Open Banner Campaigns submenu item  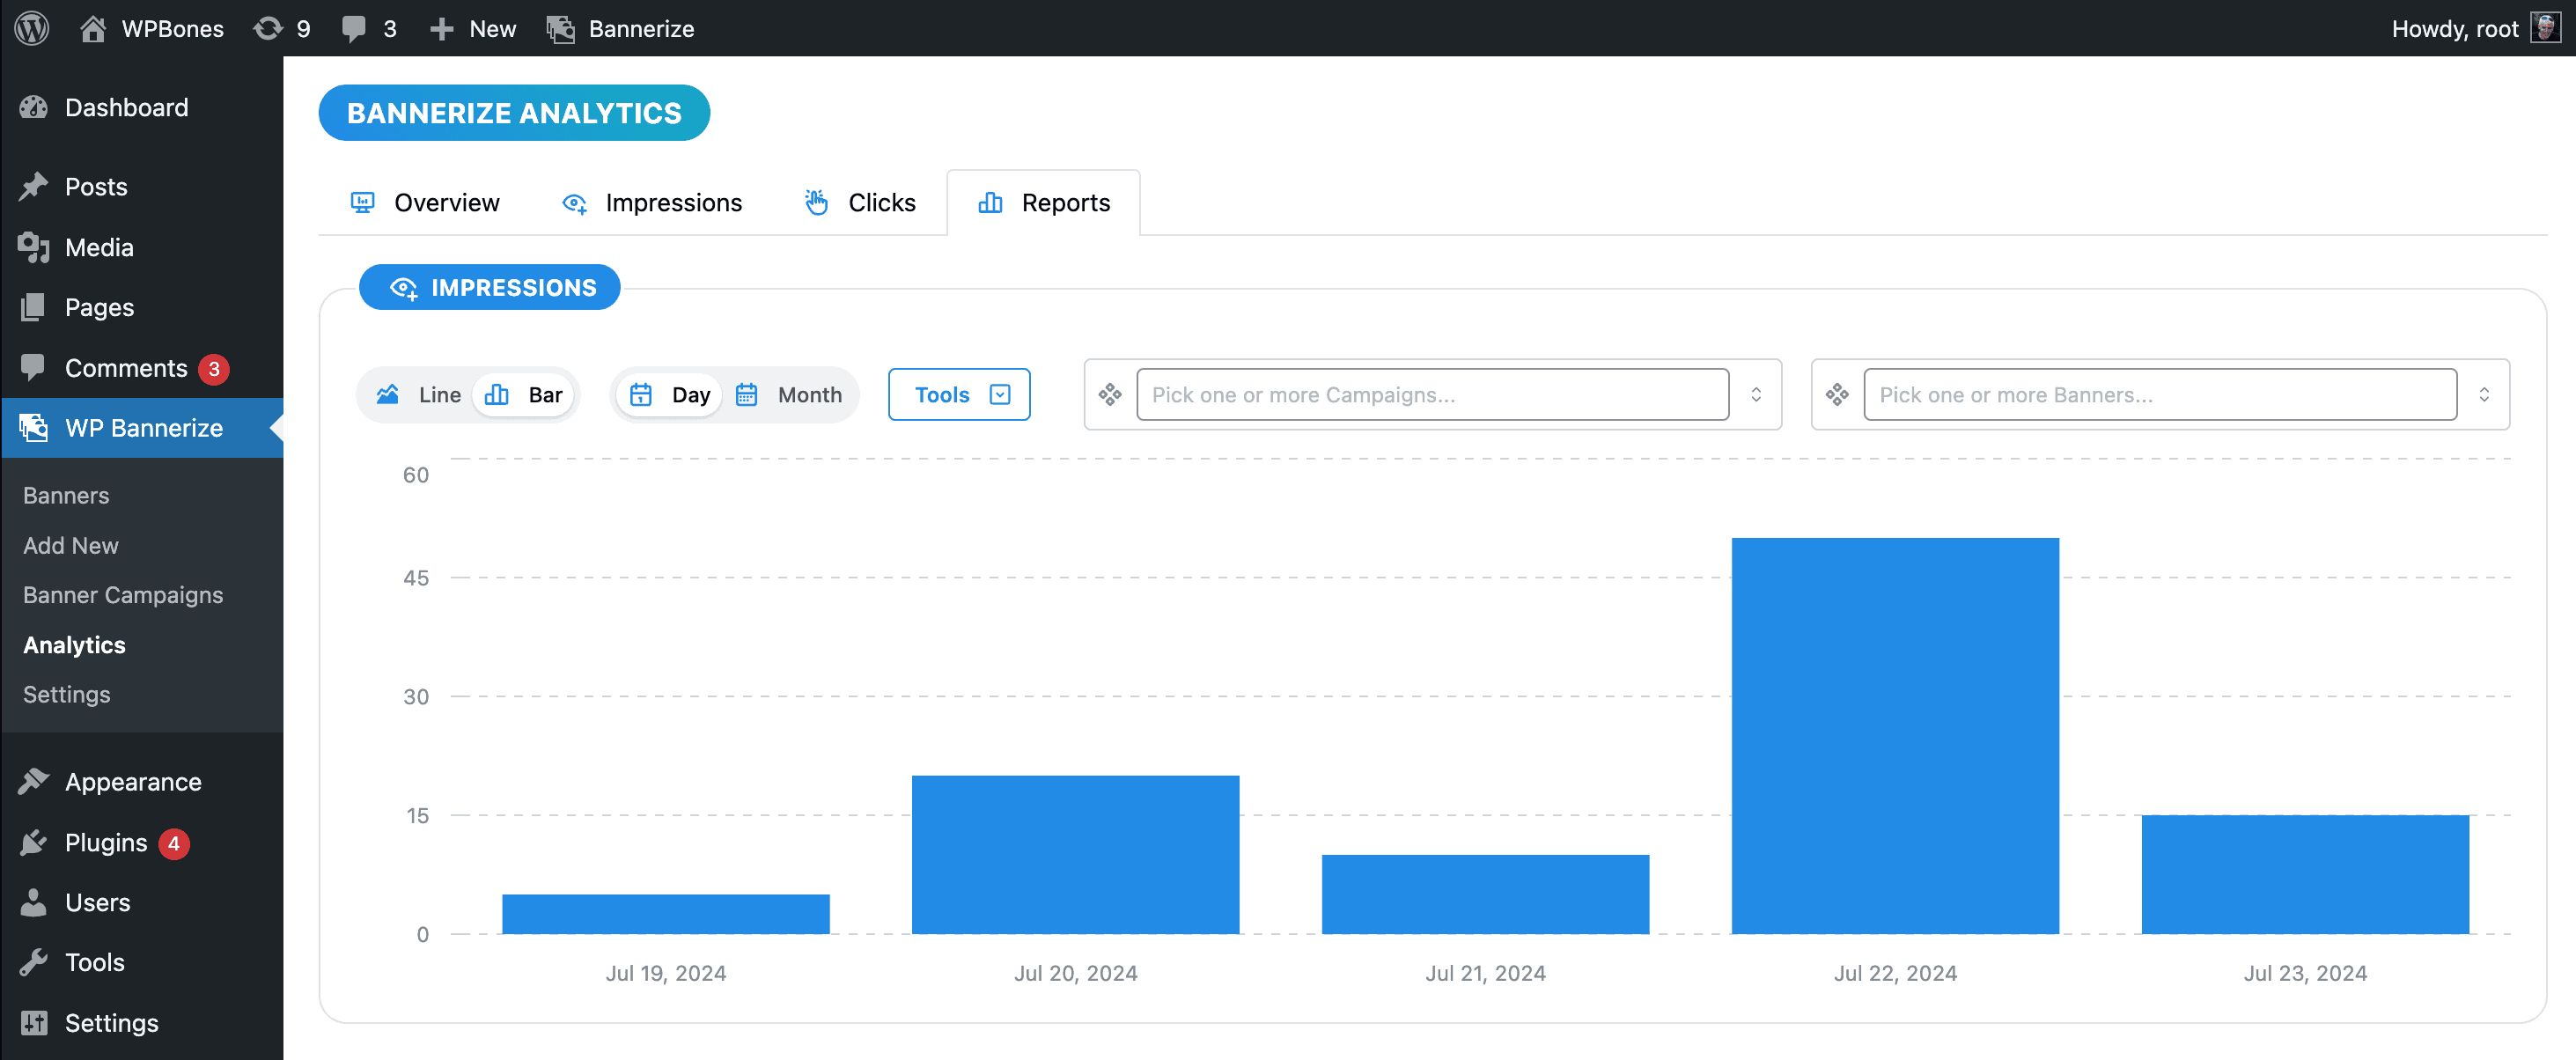click(x=123, y=595)
